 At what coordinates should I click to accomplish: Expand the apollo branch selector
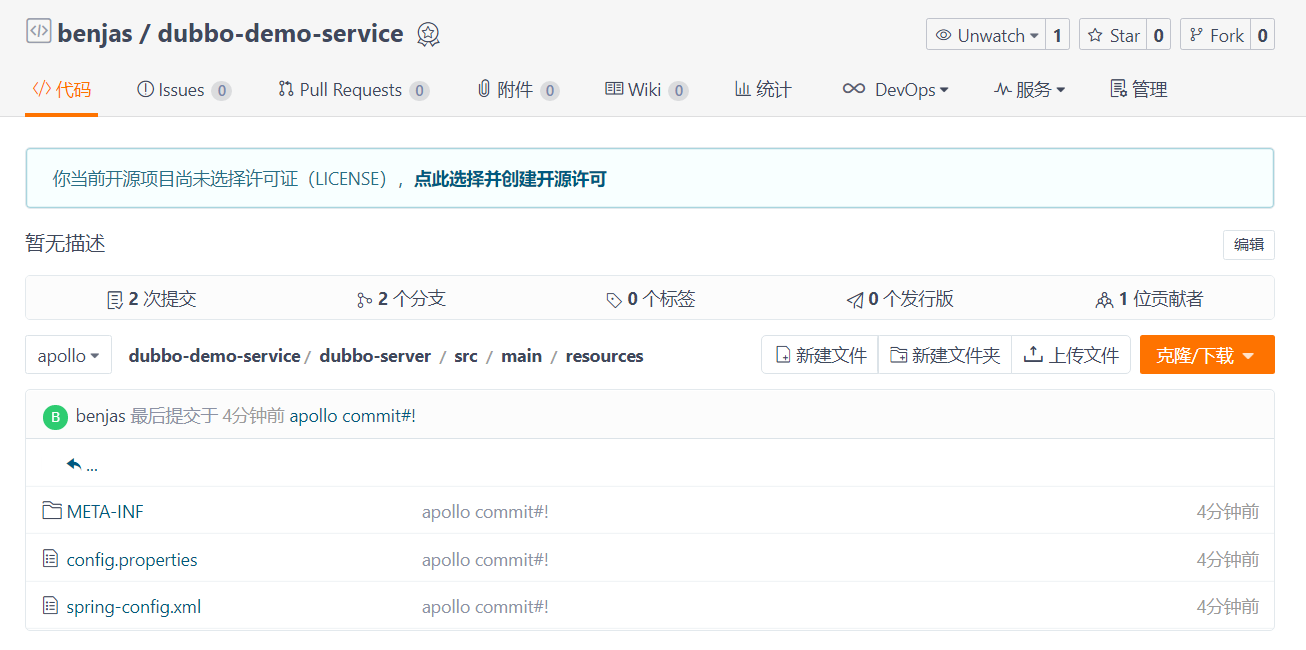(68, 356)
